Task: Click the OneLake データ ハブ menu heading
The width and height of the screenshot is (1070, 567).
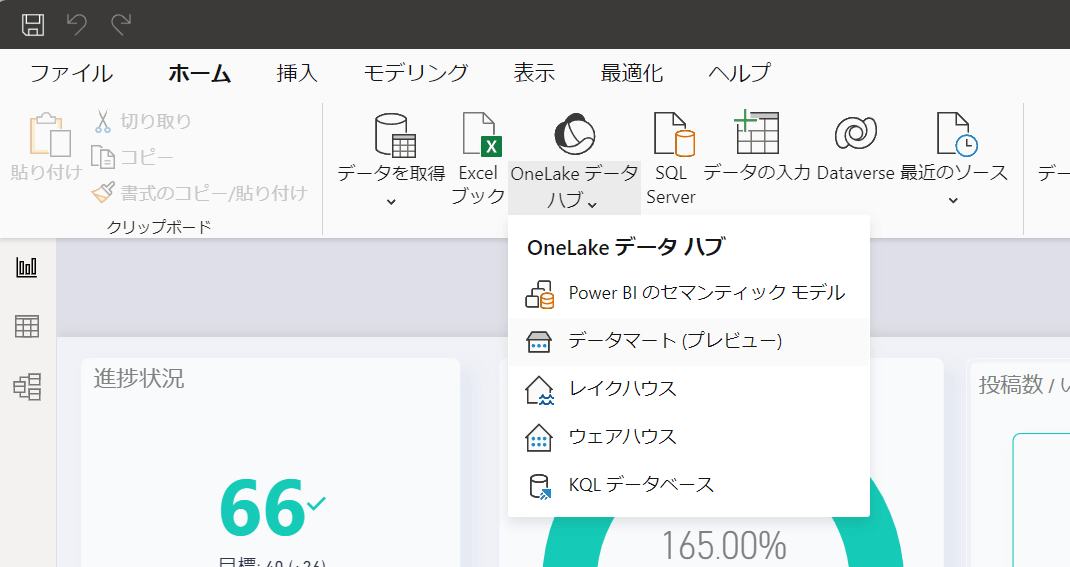Action: 626,247
